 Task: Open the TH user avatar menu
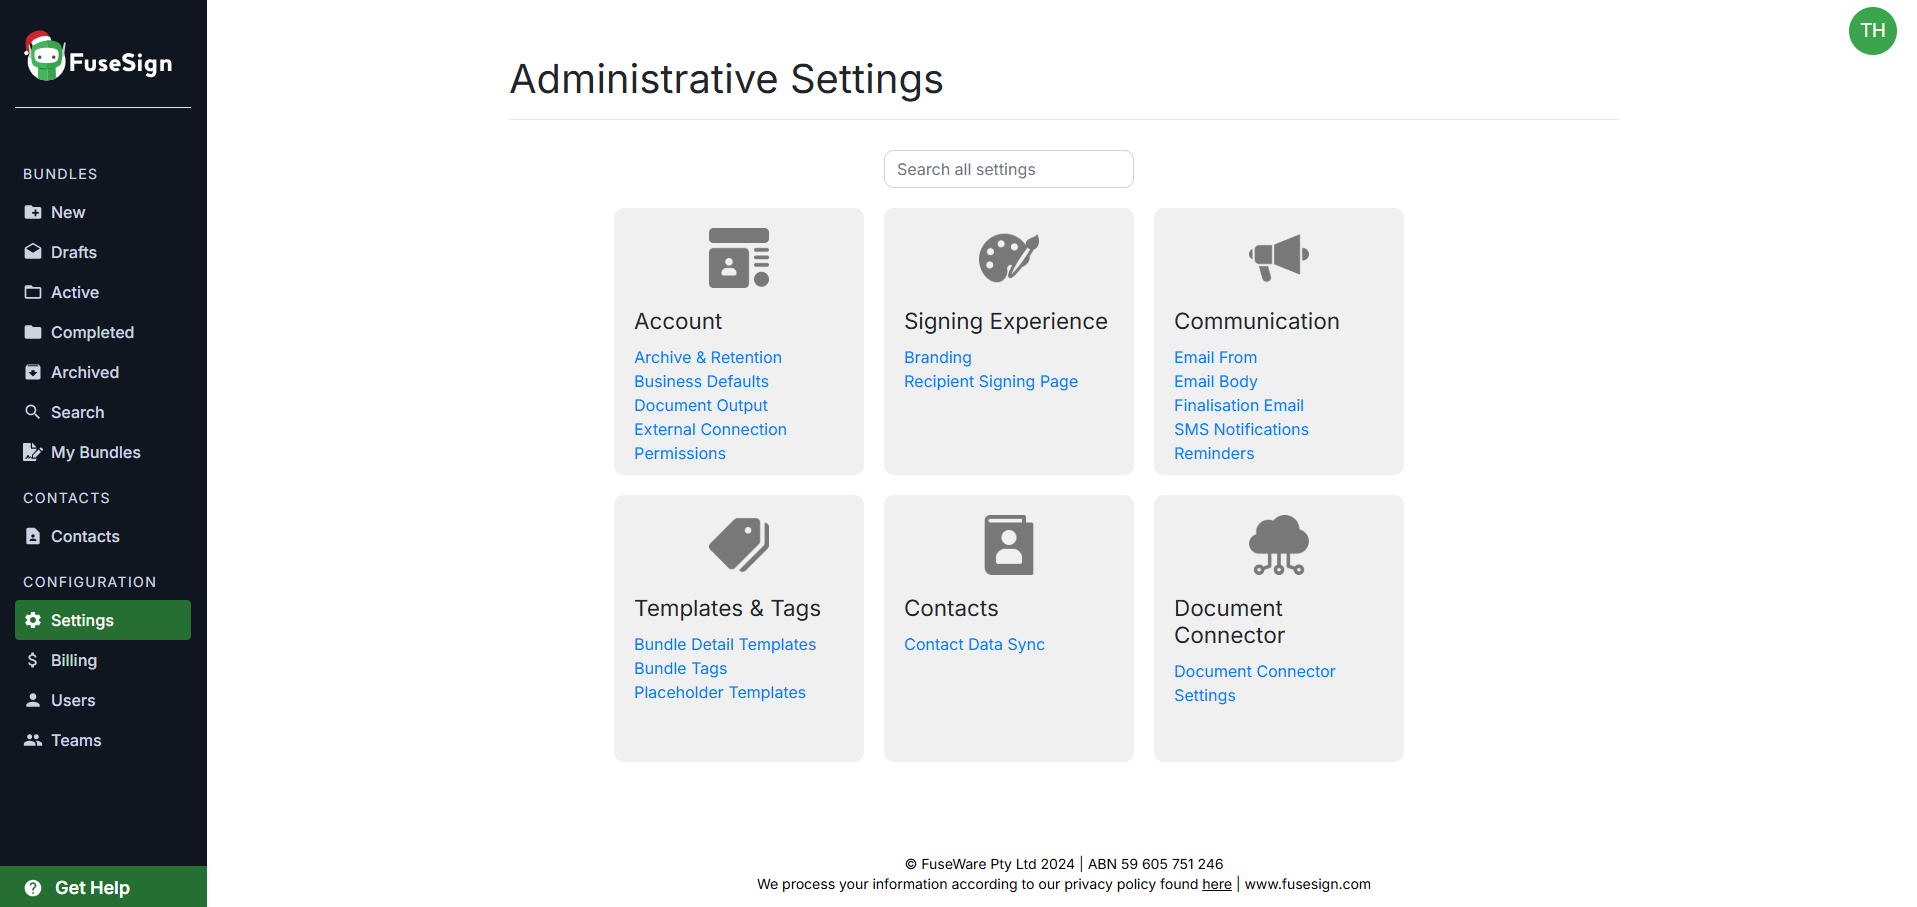point(1873,31)
